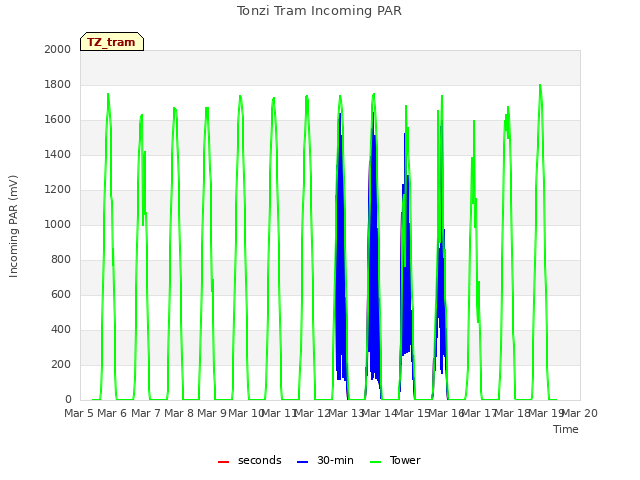
Task: Click the 1200 y-axis tick label
Action: [x=58, y=189]
